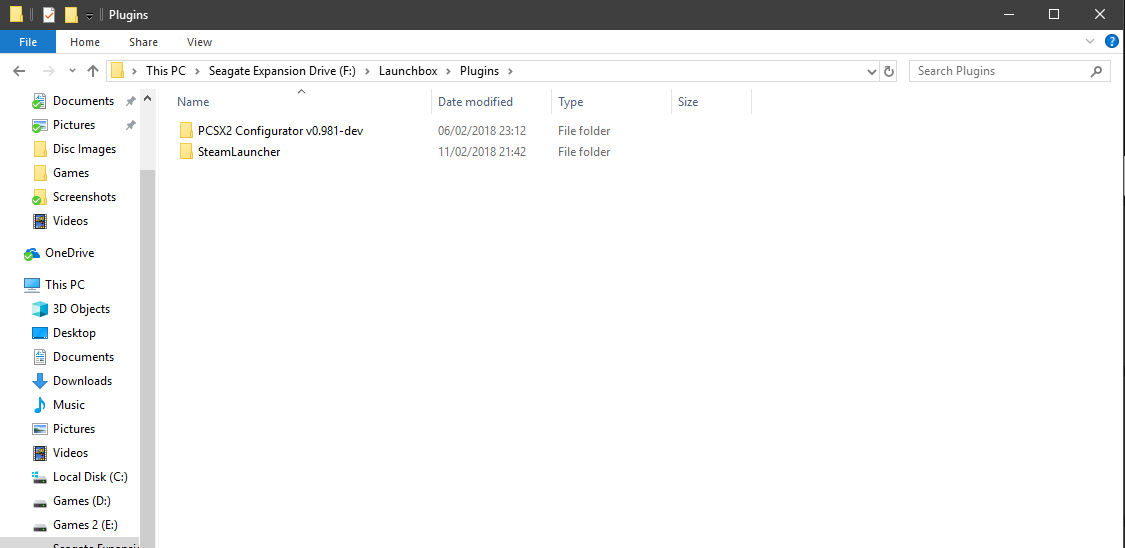Select OneDrive in the navigation pane
The height and width of the screenshot is (548, 1125).
point(70,253)
